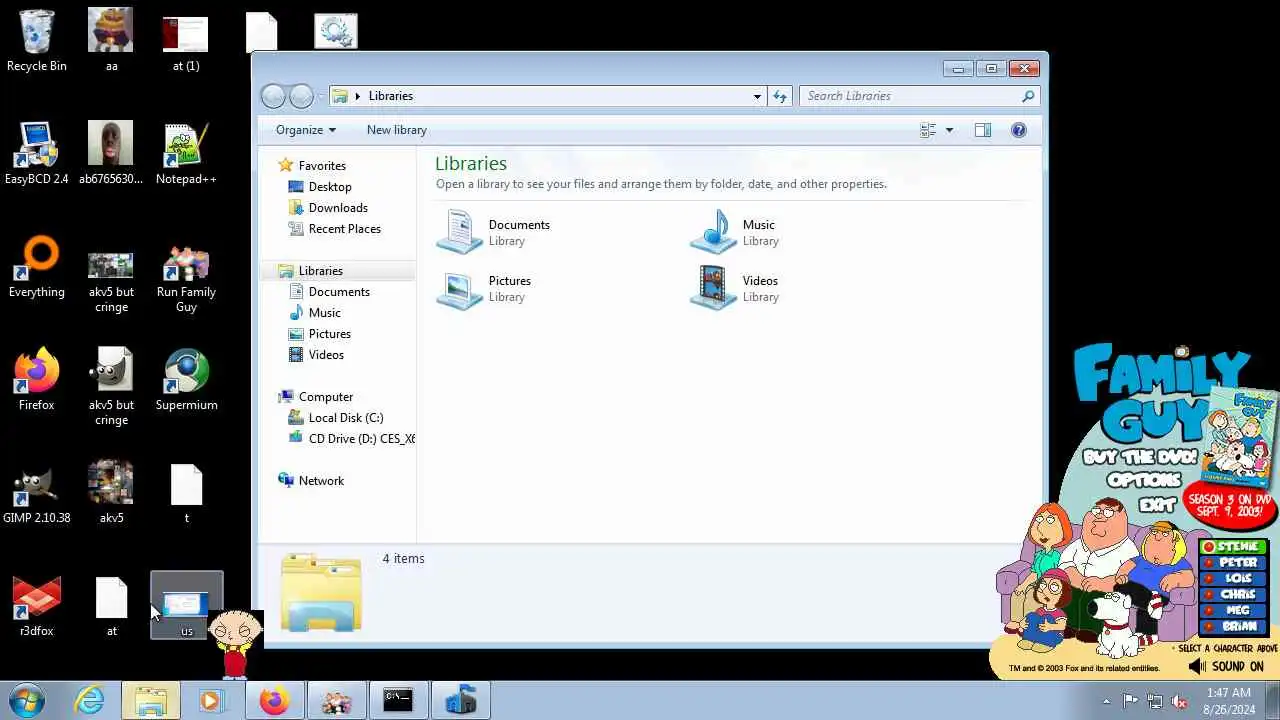Click Exit in Family Guy app
1280x720 pixels.
1156,505
